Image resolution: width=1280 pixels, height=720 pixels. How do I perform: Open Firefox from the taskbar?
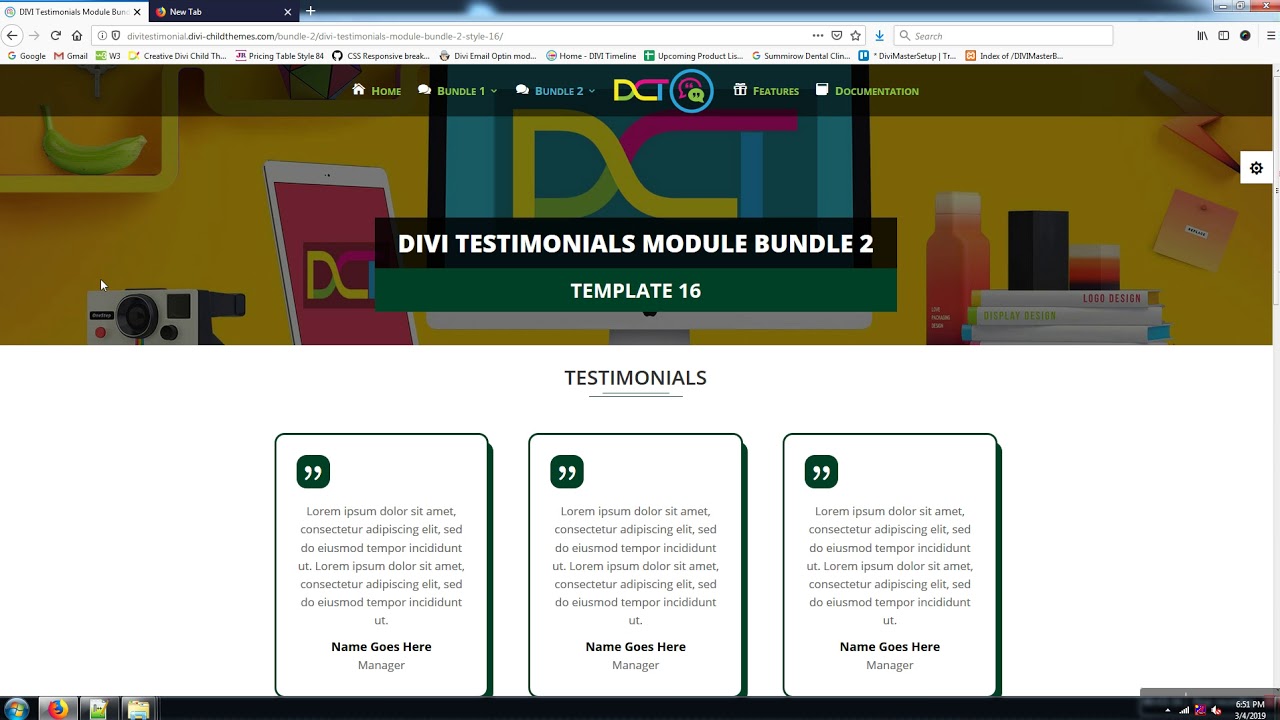(58, 709)
